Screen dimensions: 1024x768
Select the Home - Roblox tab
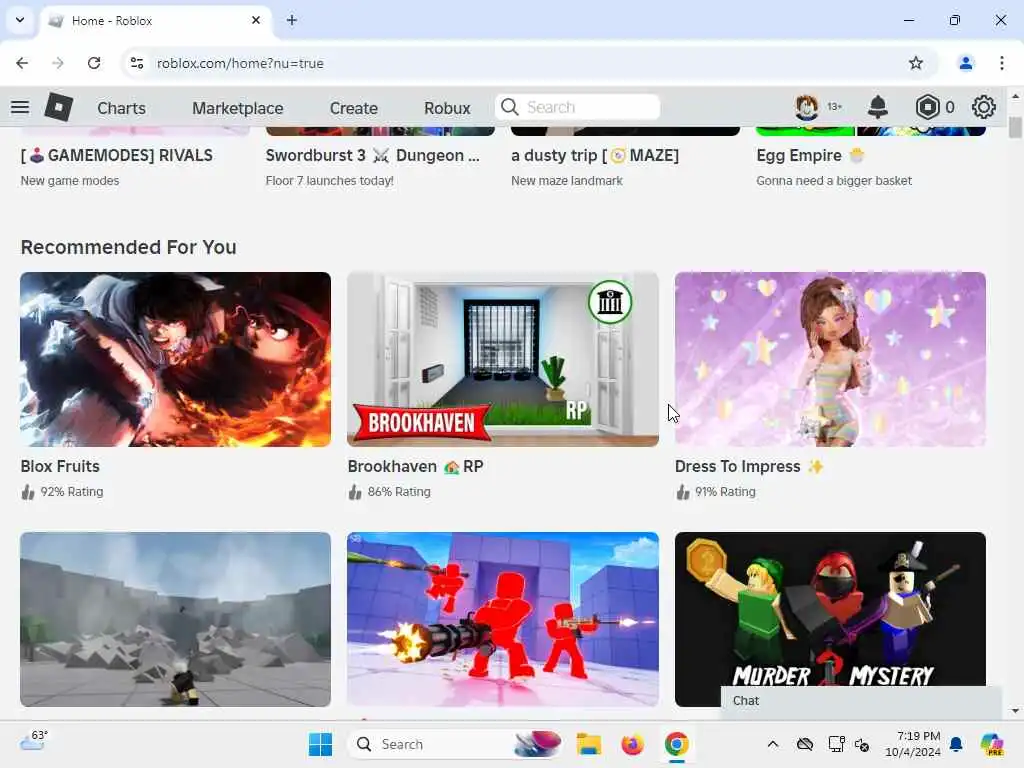[156, 21]
